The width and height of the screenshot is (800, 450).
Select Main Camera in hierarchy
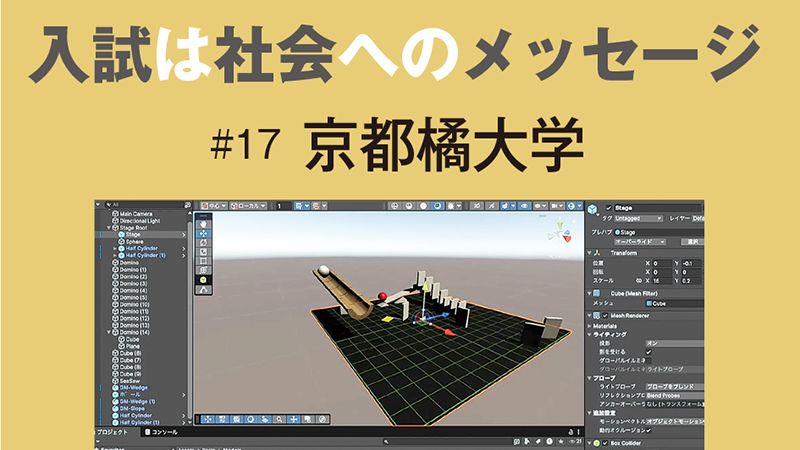pyautogui.click(x=136, y=214)
